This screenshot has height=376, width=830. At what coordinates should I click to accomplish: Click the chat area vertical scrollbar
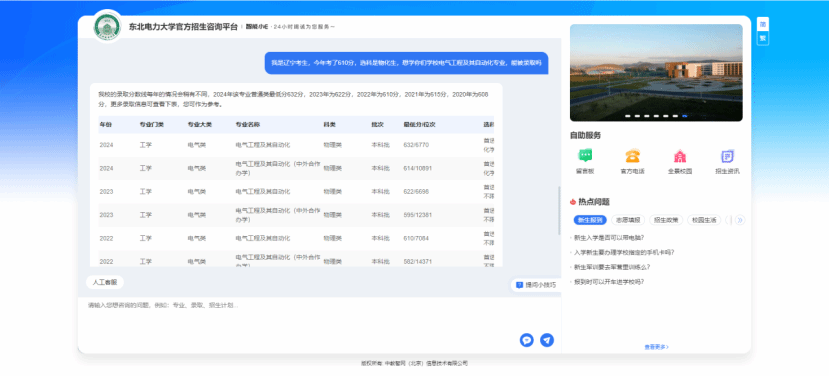559,211
